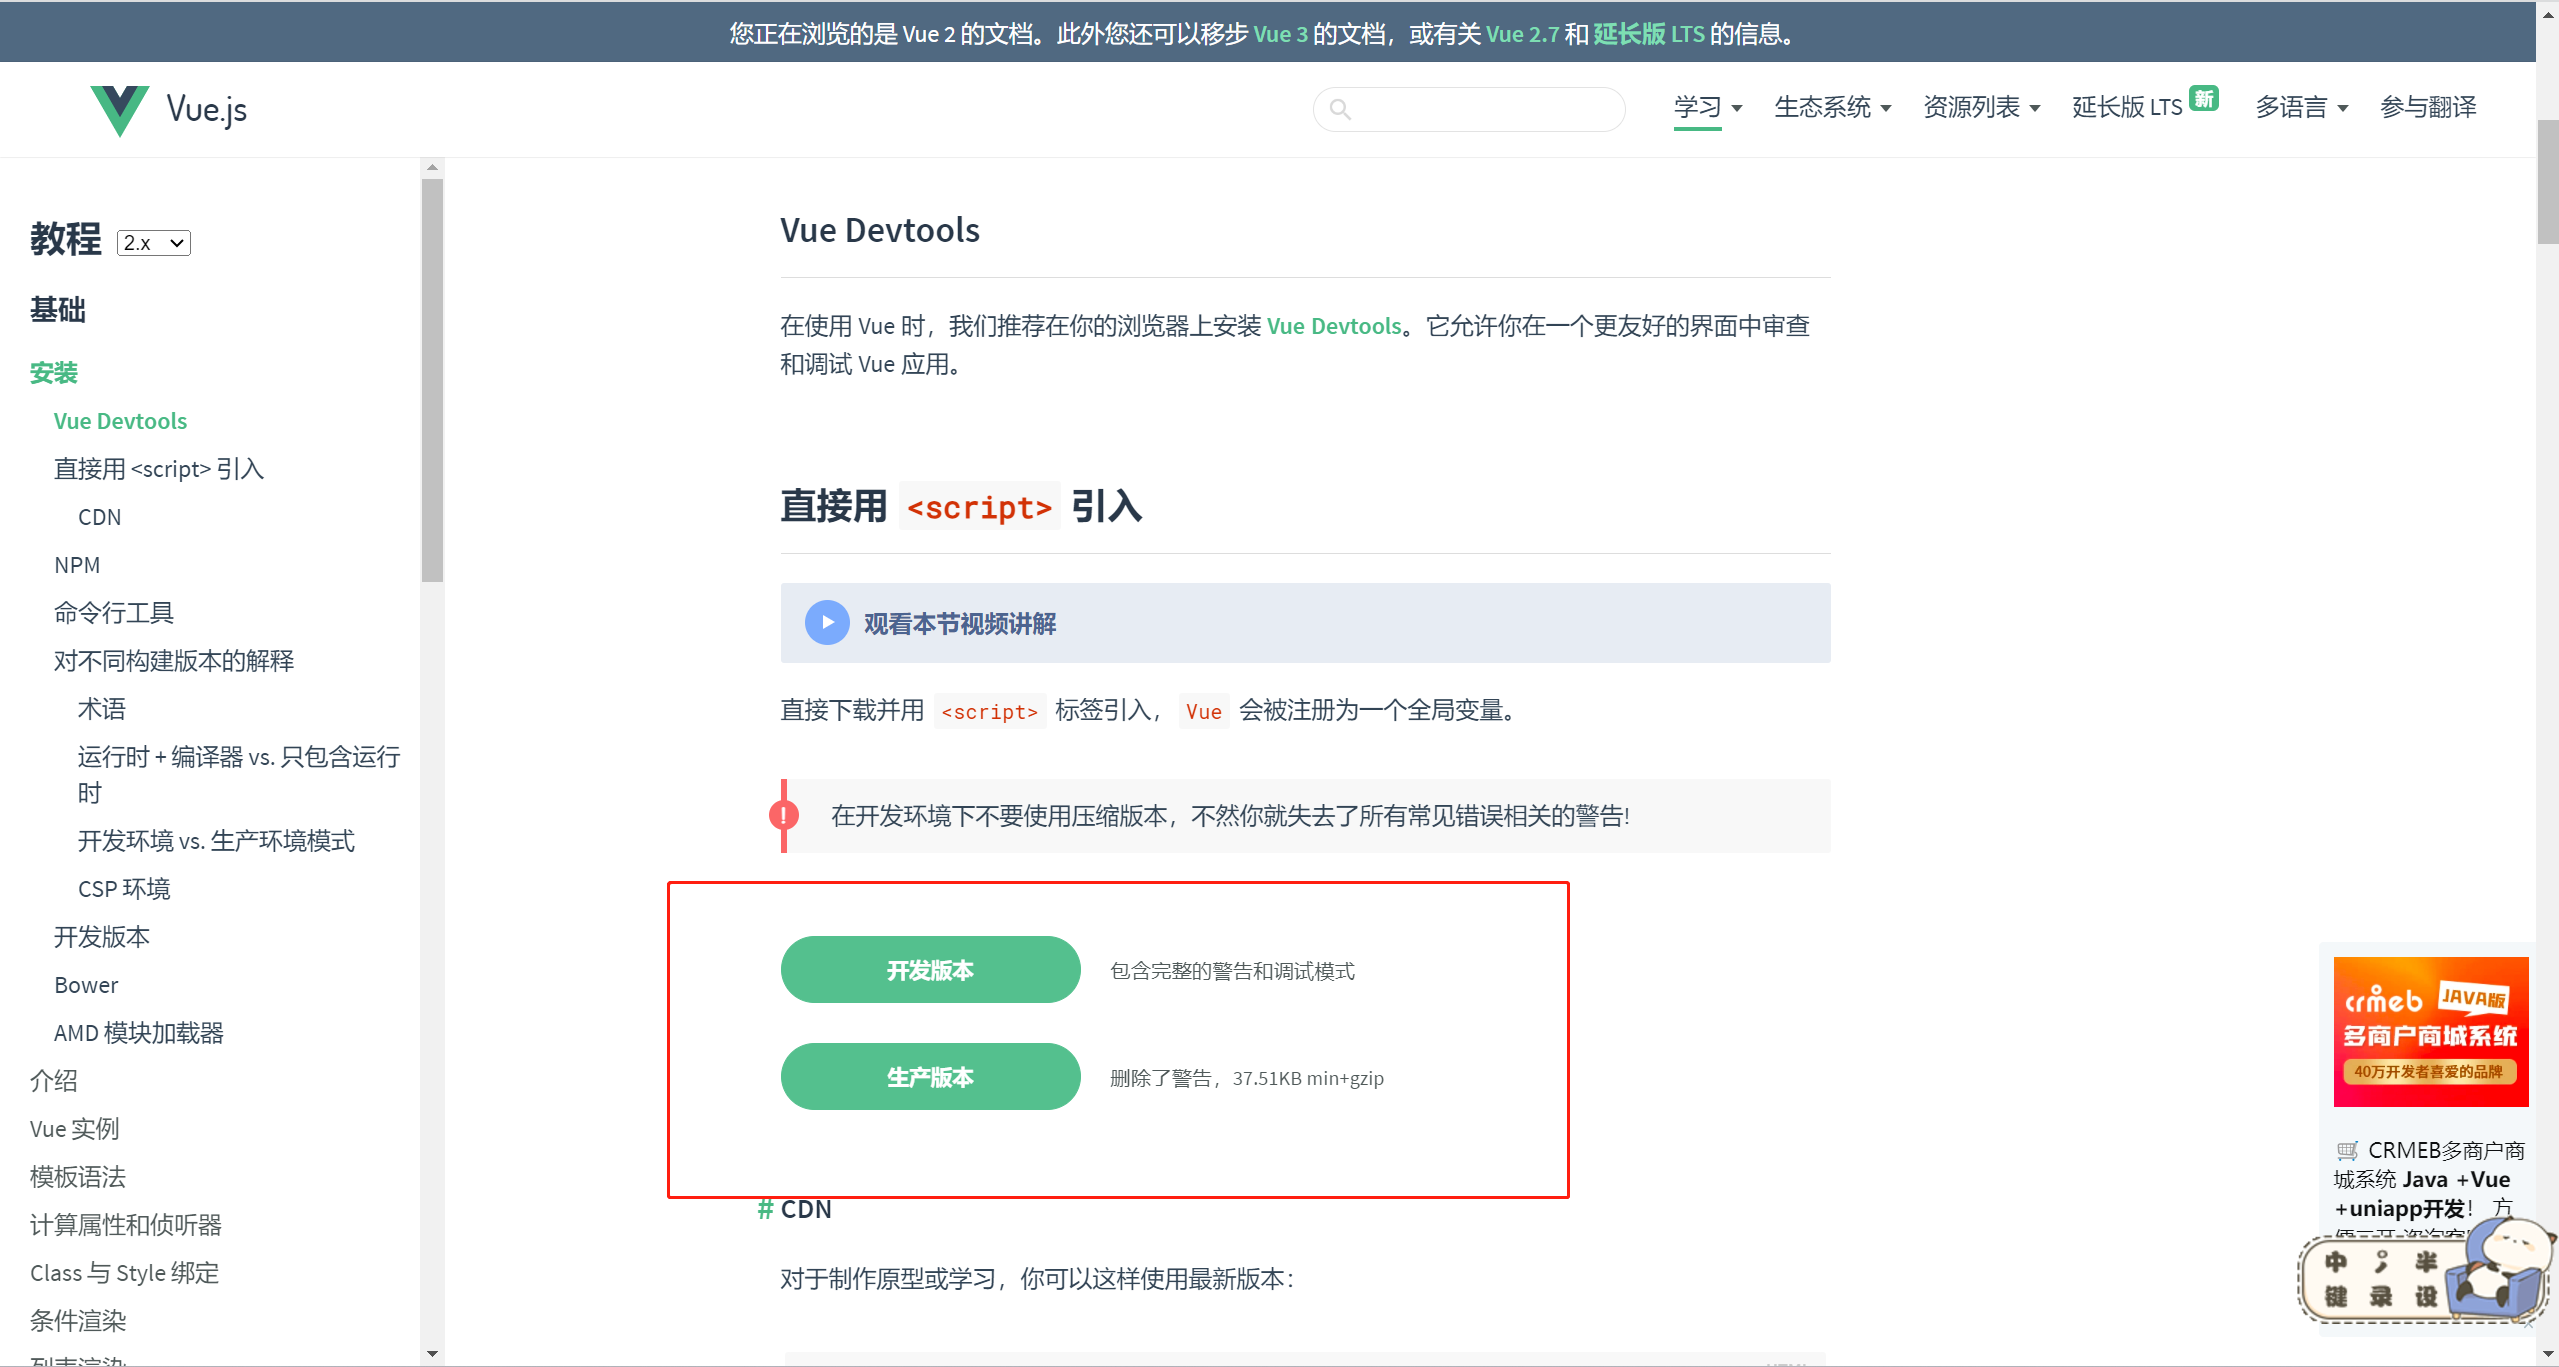Expand the 资源列表 menu

[1981, 107]
